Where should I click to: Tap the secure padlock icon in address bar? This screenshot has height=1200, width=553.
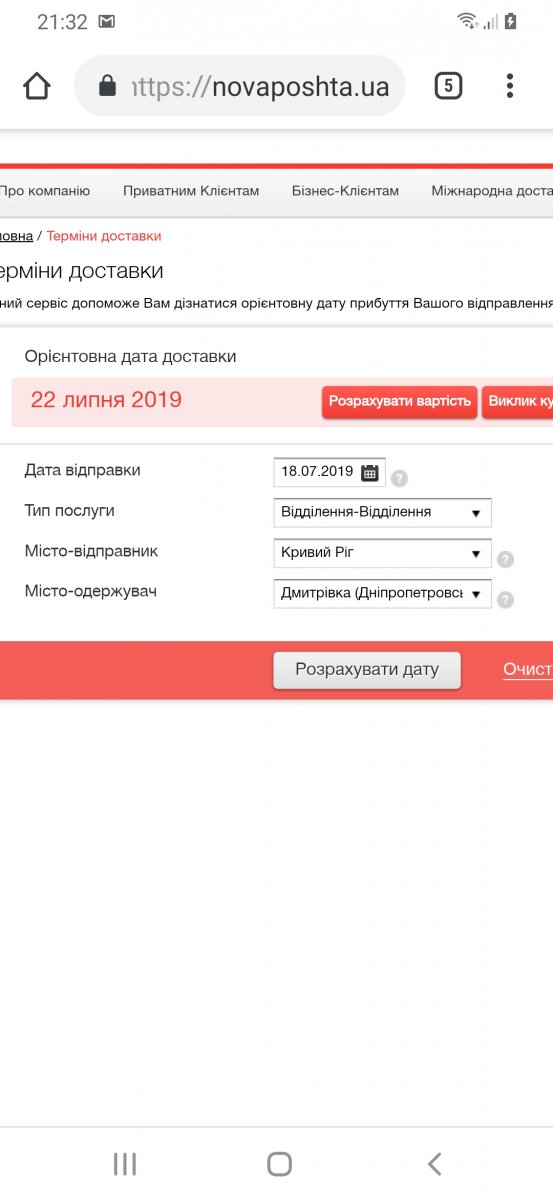click(108, 87)
